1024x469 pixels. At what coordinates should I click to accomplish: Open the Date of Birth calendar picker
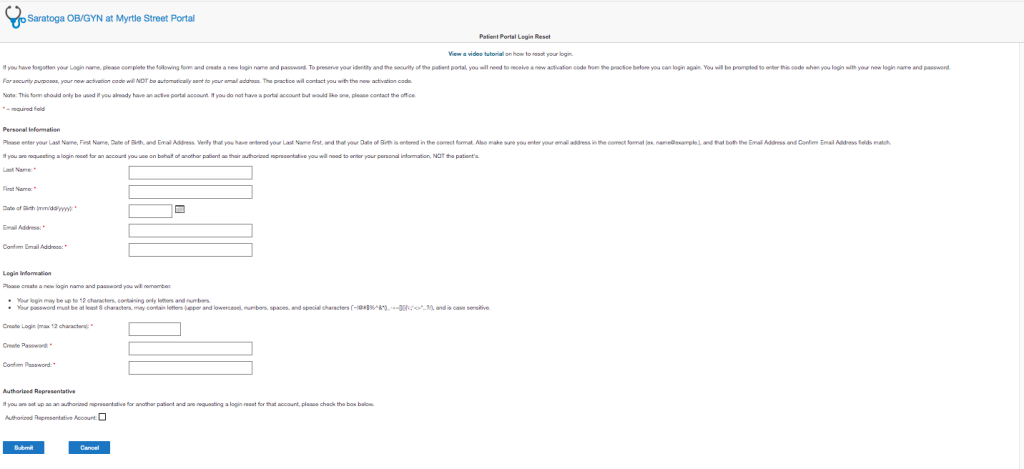point(181,209)
